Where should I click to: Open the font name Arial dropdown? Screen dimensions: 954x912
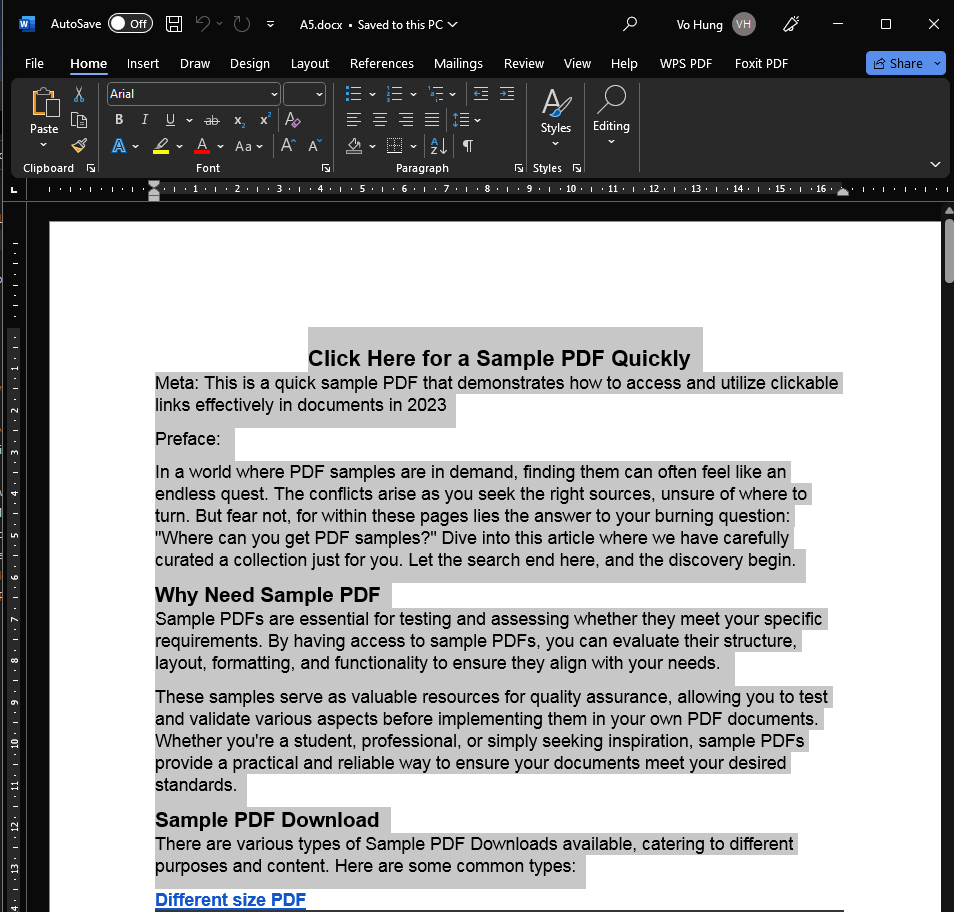274,94
